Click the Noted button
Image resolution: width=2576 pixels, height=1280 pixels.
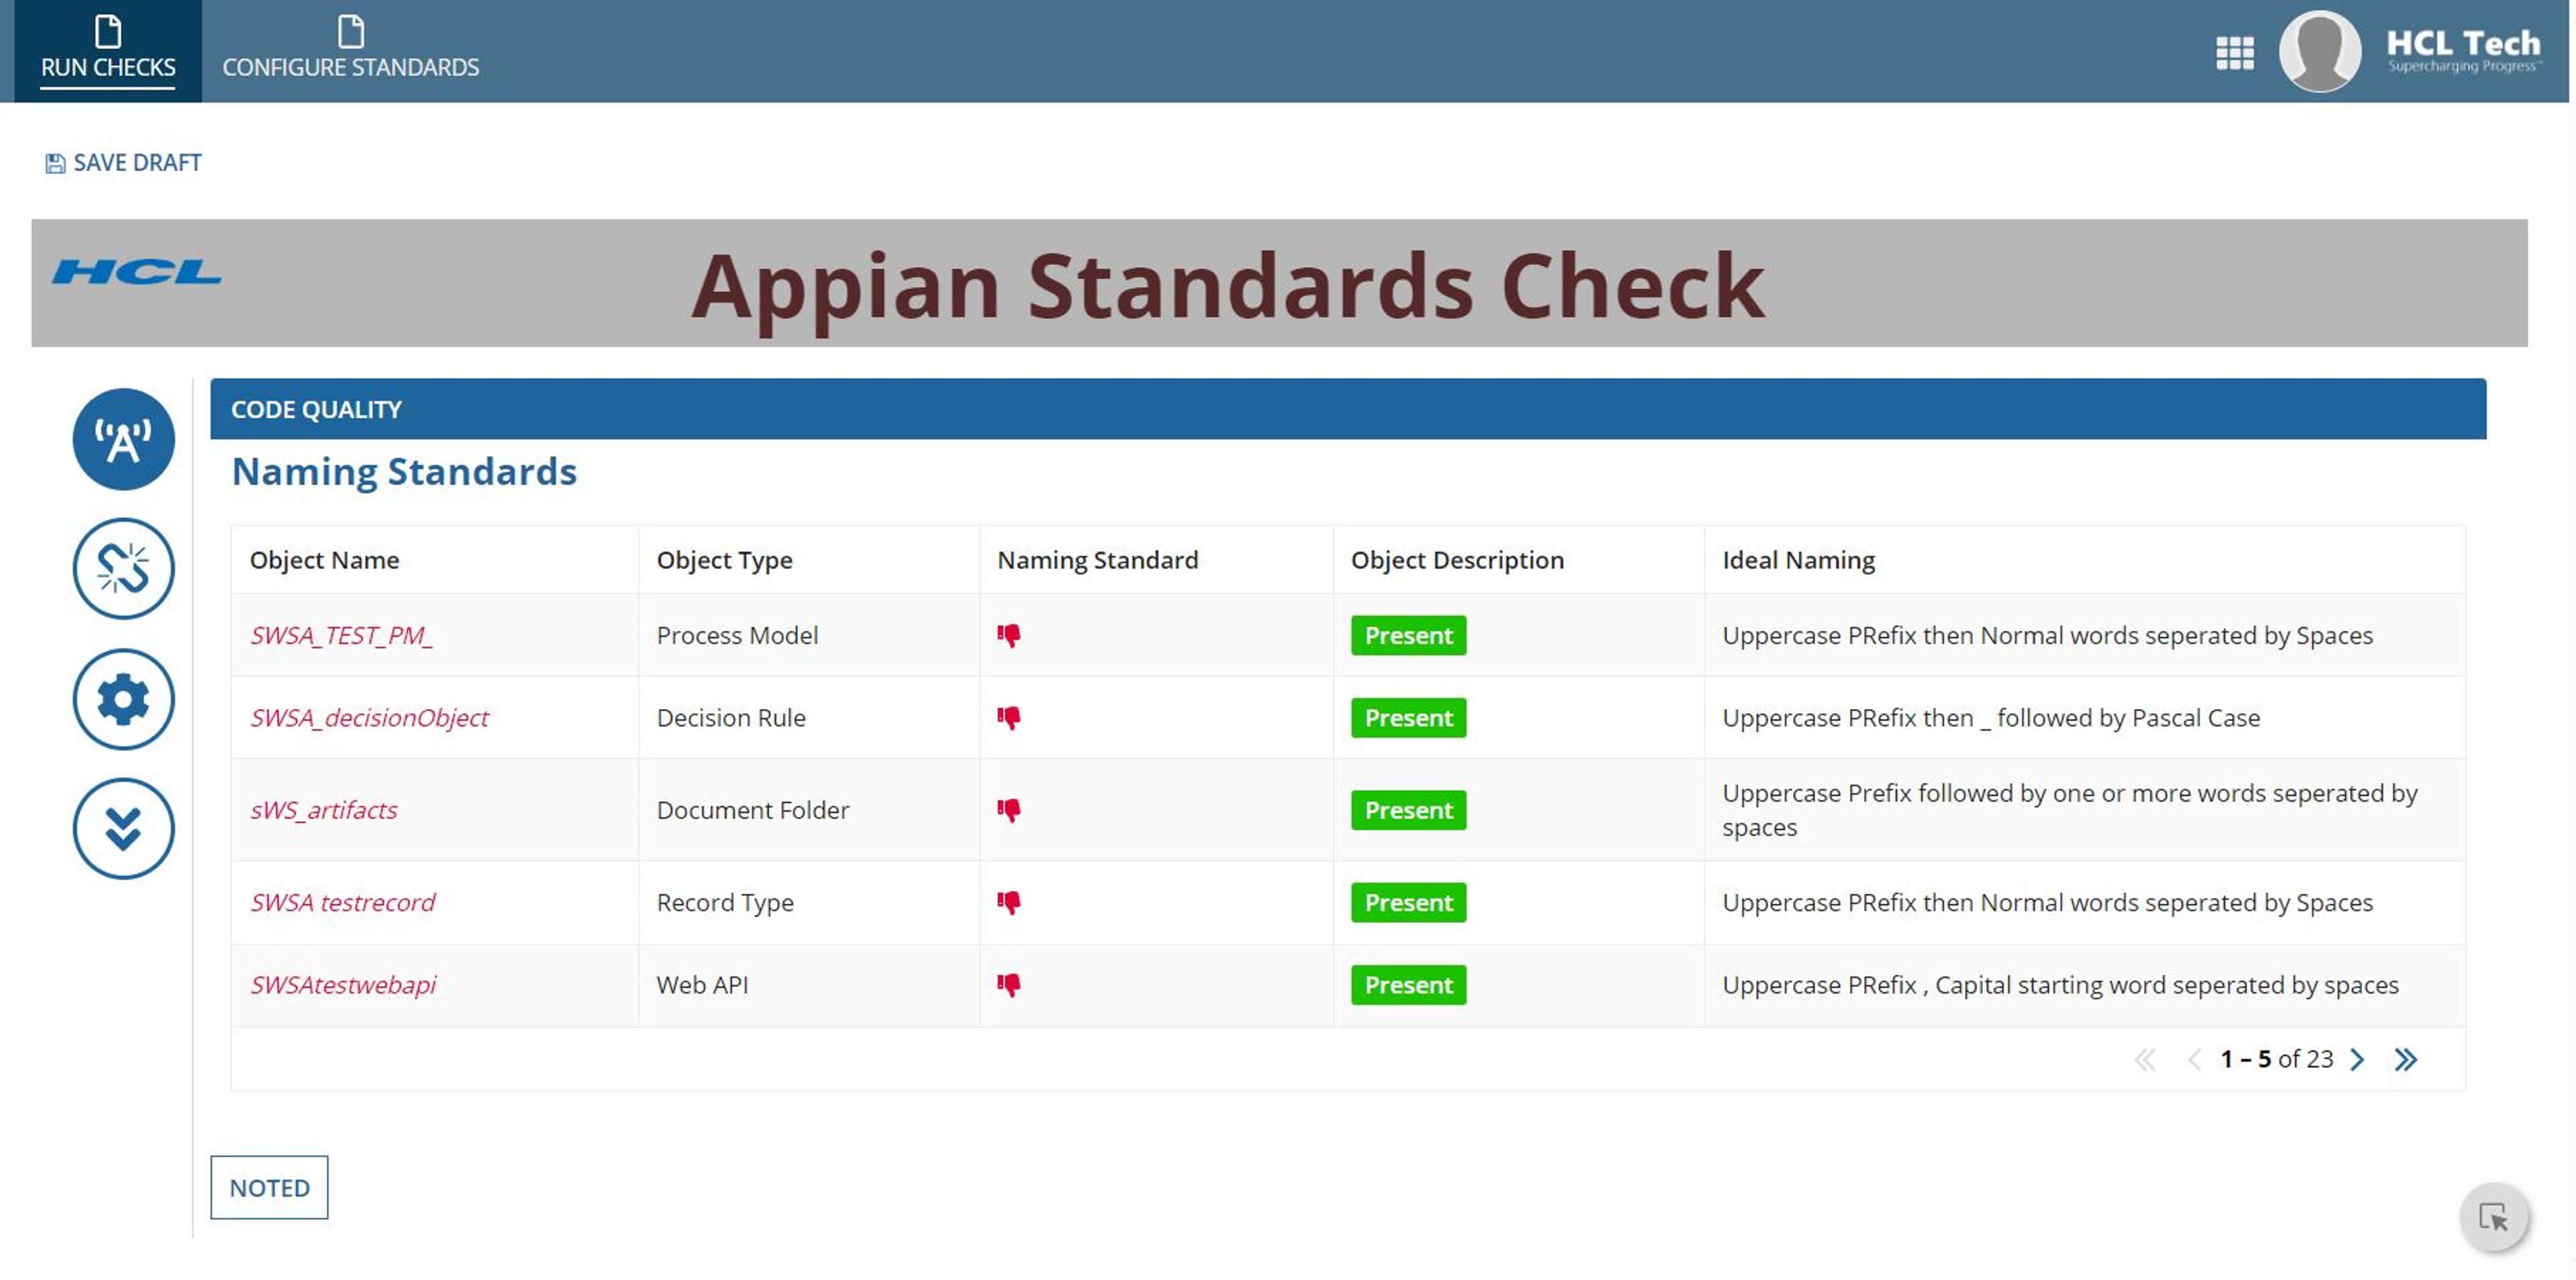pos(269,1187)
